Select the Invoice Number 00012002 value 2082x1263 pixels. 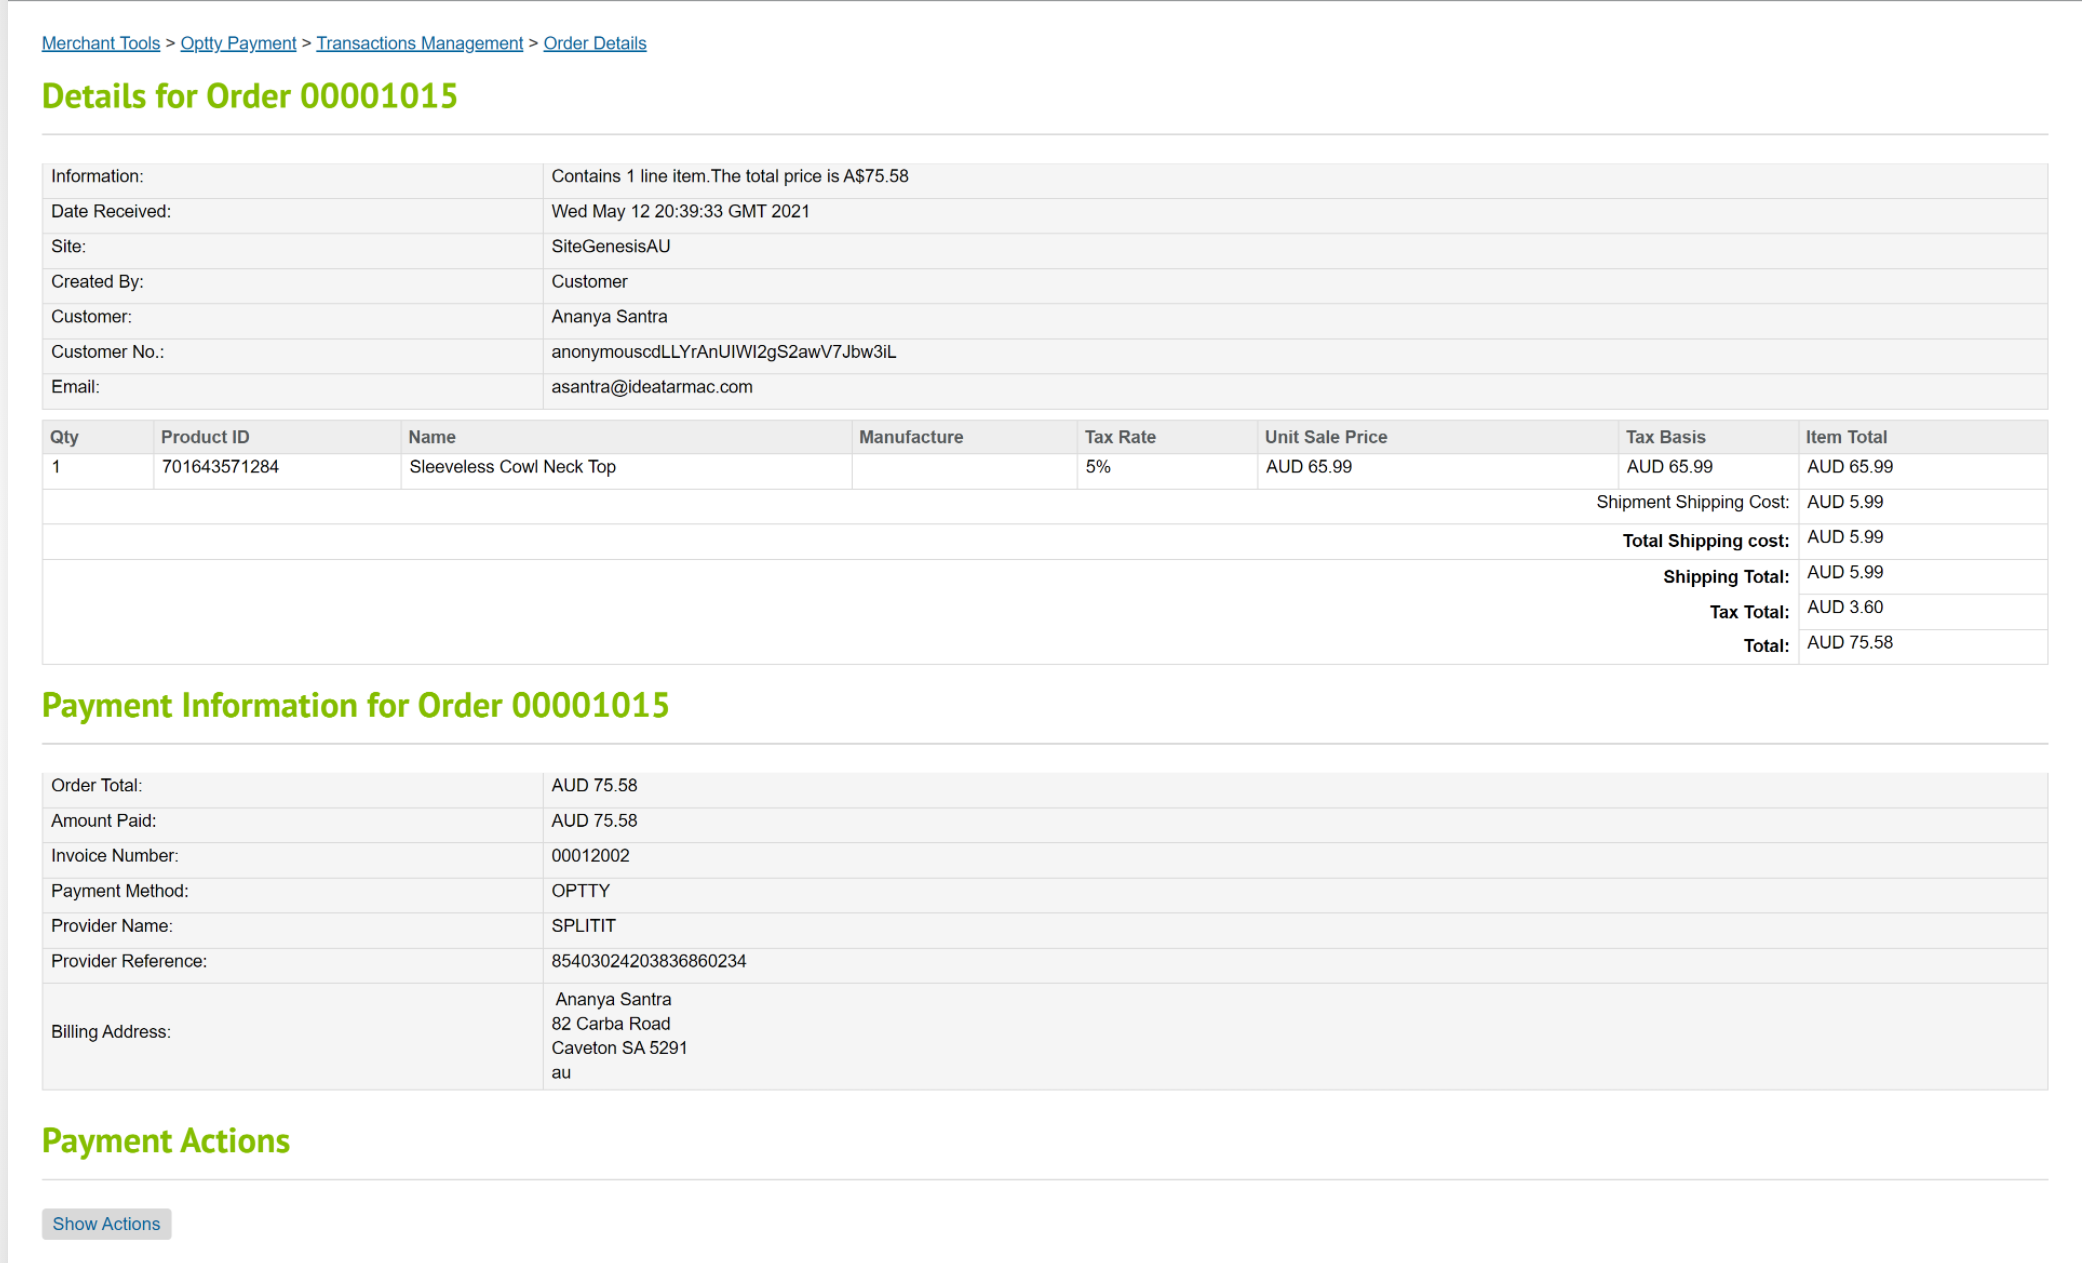(590, 856)
